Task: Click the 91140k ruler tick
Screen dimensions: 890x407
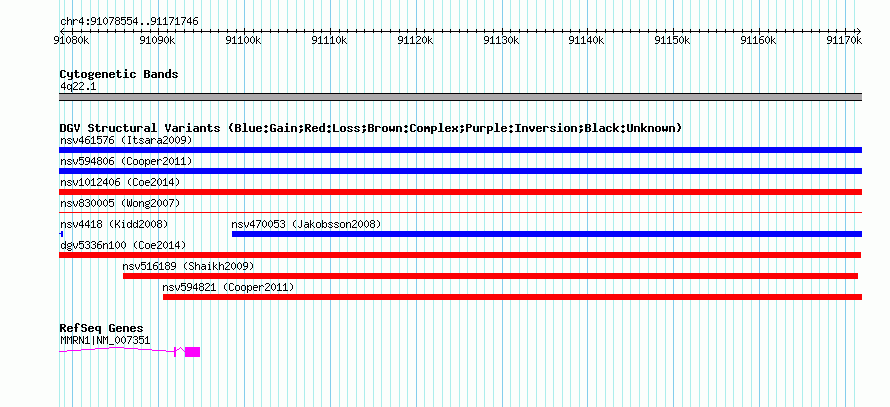Action: tap(587, 40)
